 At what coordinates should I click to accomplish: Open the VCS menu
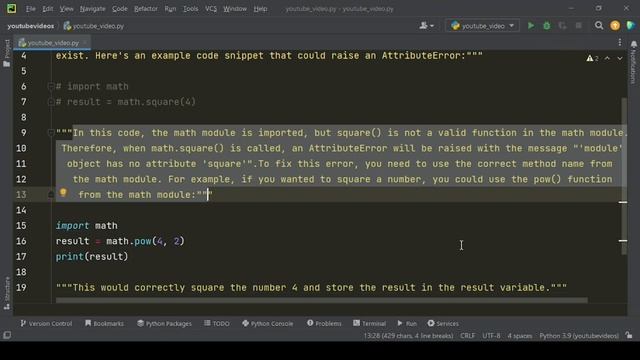pos(211,9)
